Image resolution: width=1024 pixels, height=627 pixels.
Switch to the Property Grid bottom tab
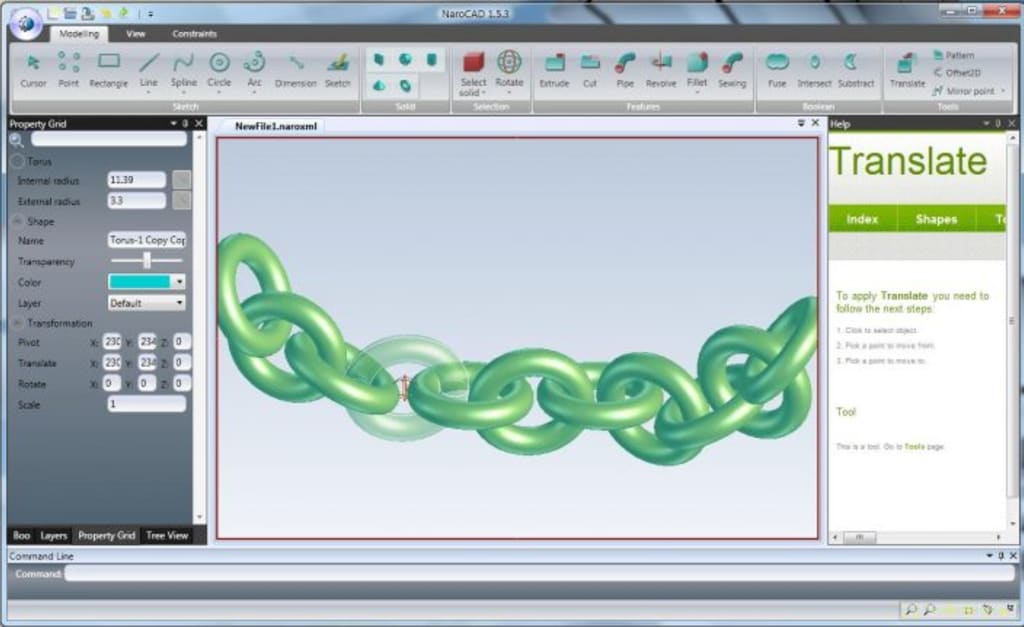[106, 536]
